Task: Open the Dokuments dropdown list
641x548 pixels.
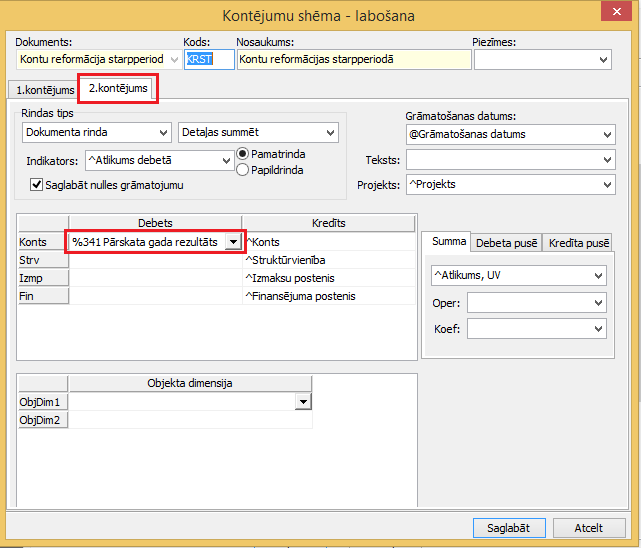Action: 175,60
